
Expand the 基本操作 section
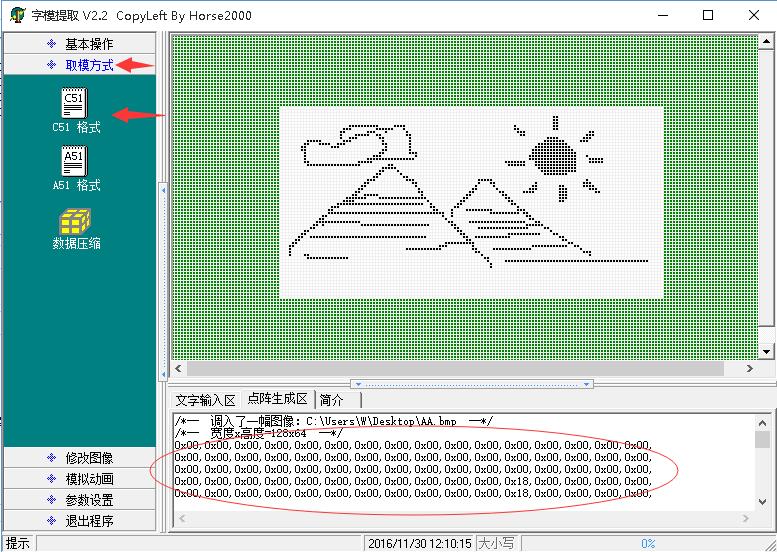(x=79, y=44)
